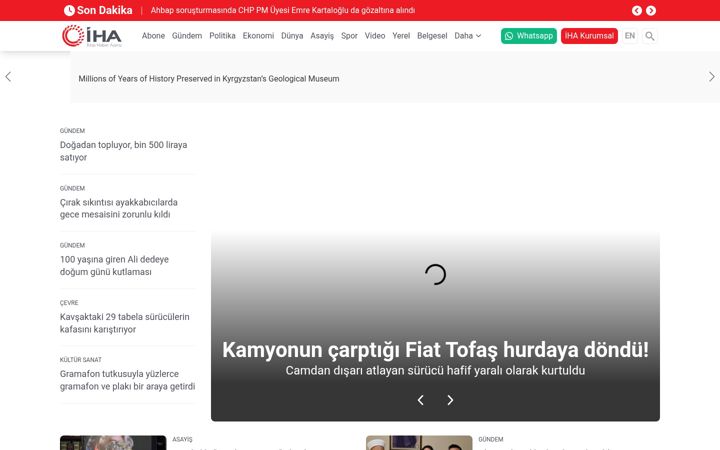Image resolution: width=720 pixels, height=450 pixels.
Task: Open article 'Doğadan topluyor, bin 500 liraya satıyor'
Action: click(124, 151)
